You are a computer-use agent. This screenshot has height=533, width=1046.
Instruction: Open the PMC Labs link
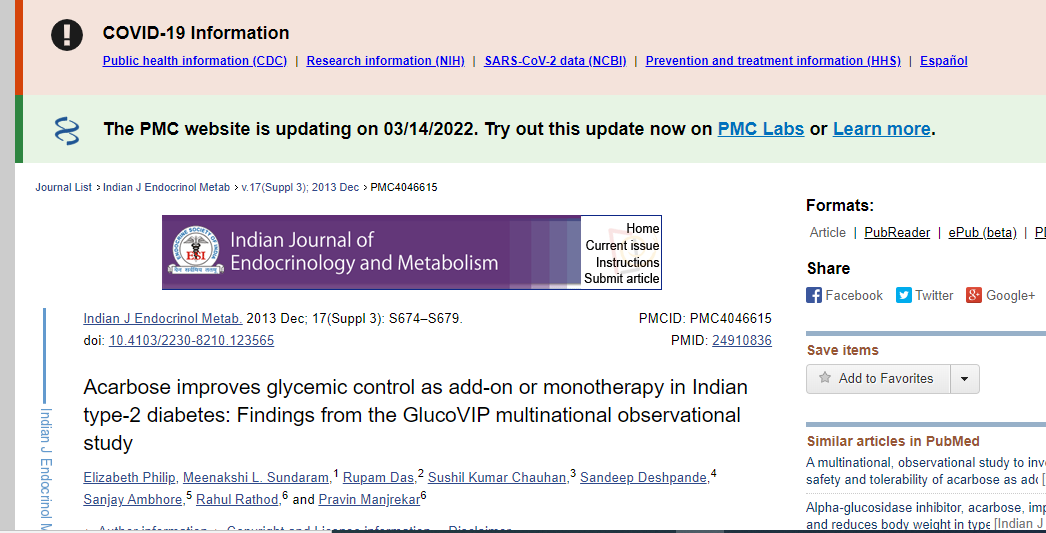tap(760, 129)
